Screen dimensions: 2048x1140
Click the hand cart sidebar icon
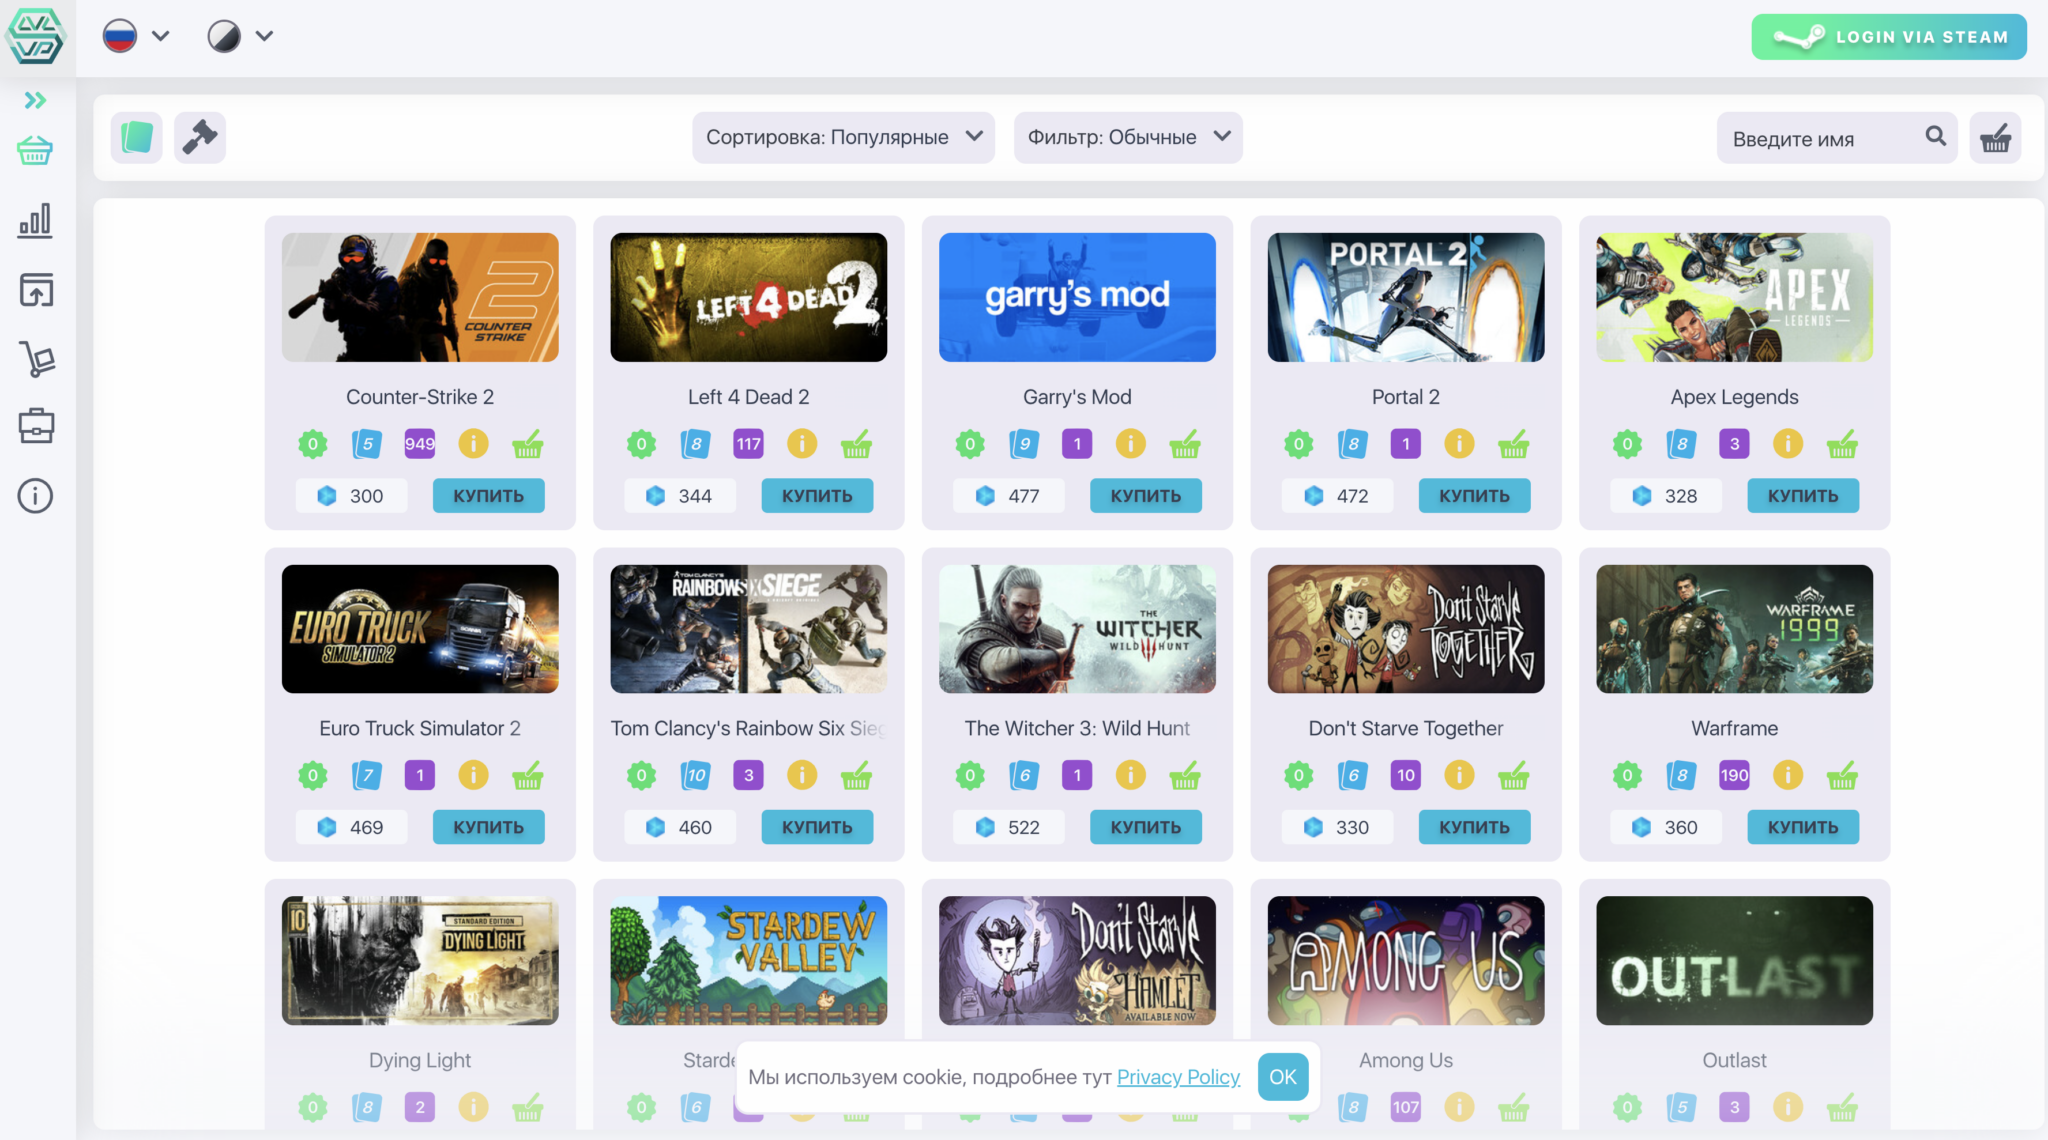(36, 359)
